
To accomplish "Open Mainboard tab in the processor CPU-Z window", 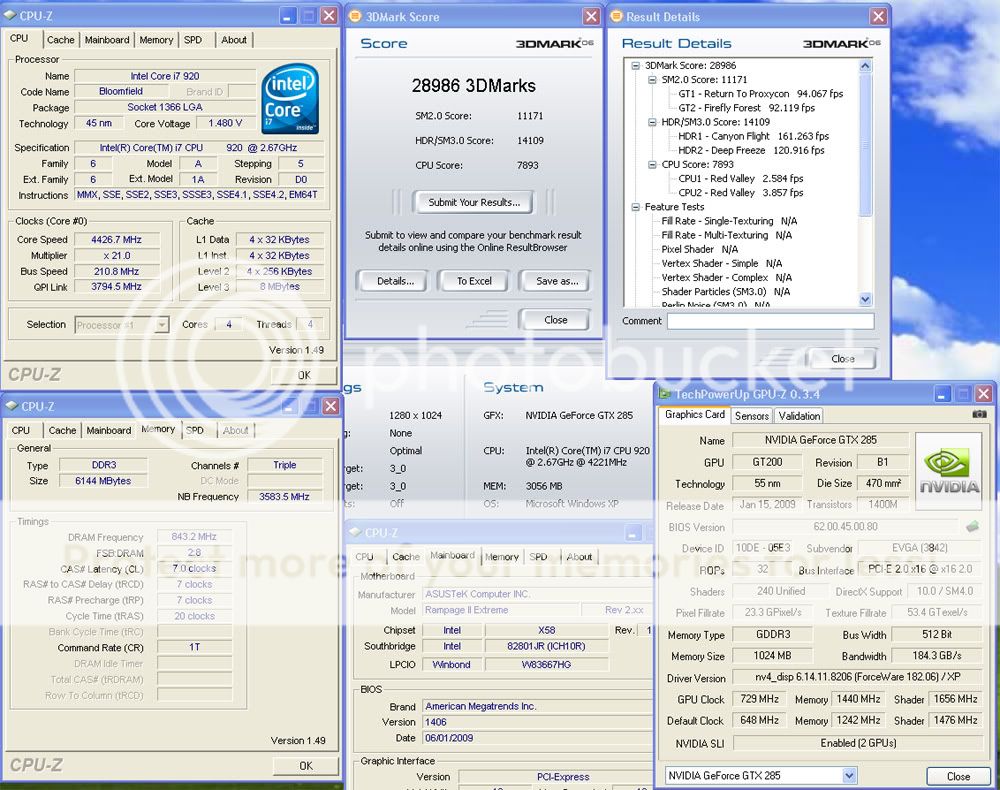I will point(107,40).
